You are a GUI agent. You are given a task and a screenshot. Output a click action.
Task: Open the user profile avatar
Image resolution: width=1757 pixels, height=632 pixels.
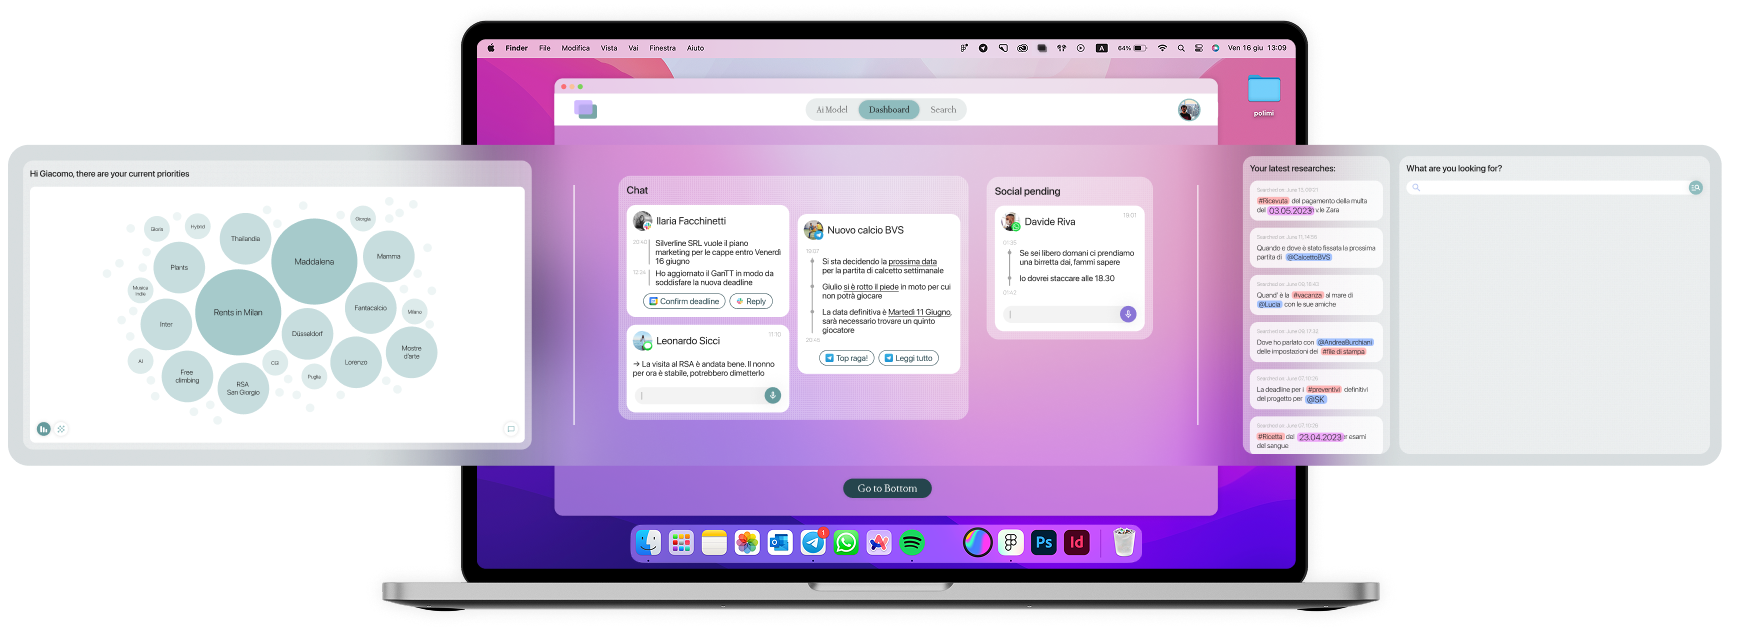pos(1188,110)
